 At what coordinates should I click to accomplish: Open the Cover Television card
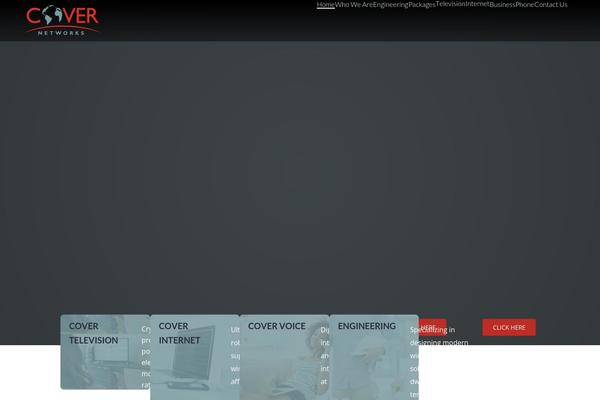click(105, 352)
